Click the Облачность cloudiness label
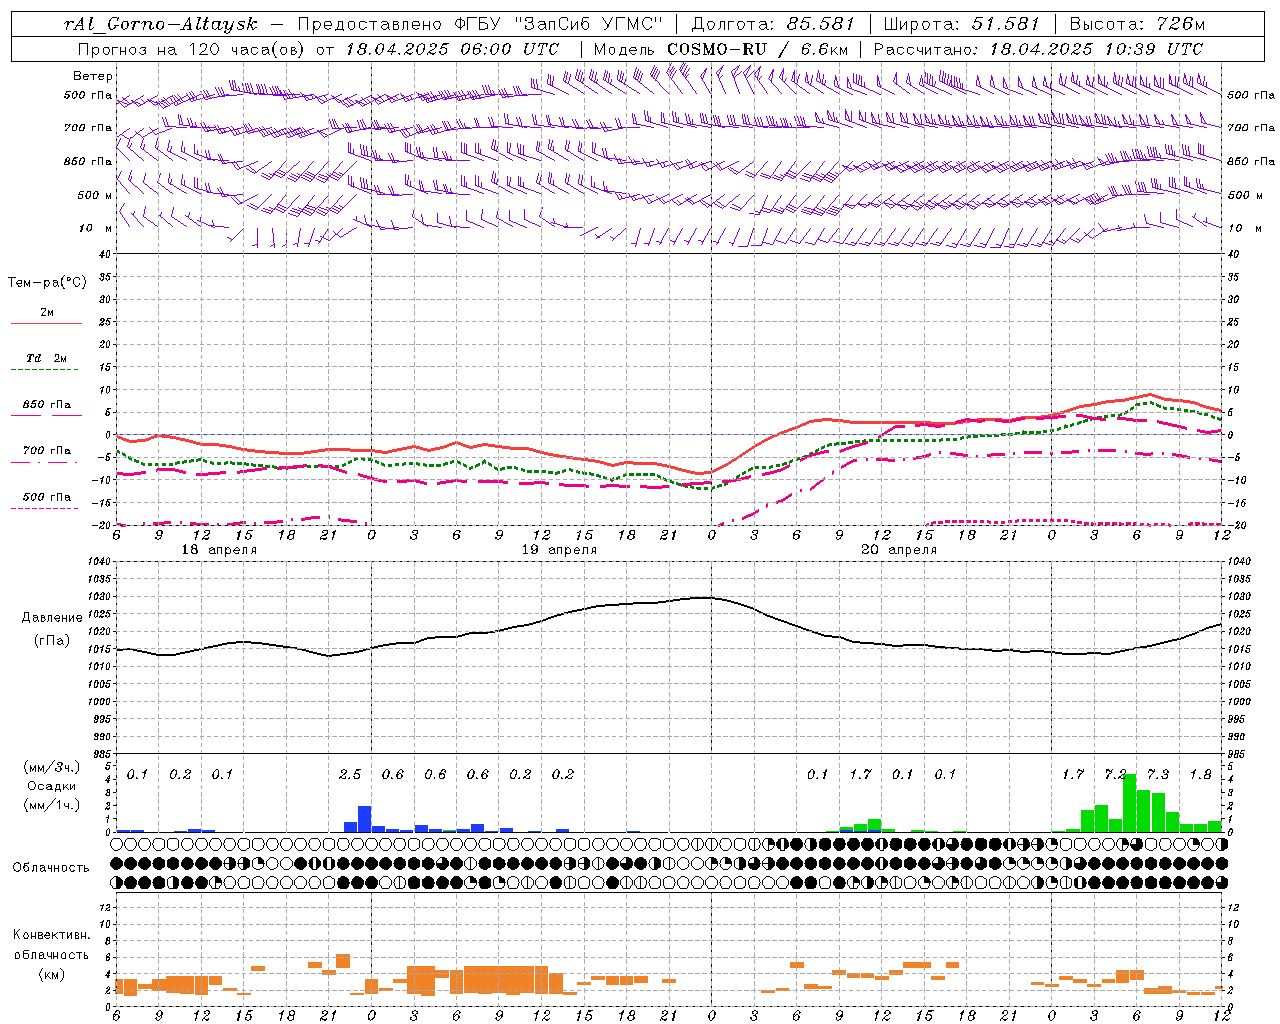The width and height of the screenshot is (1280, 1024). point(51,868)
